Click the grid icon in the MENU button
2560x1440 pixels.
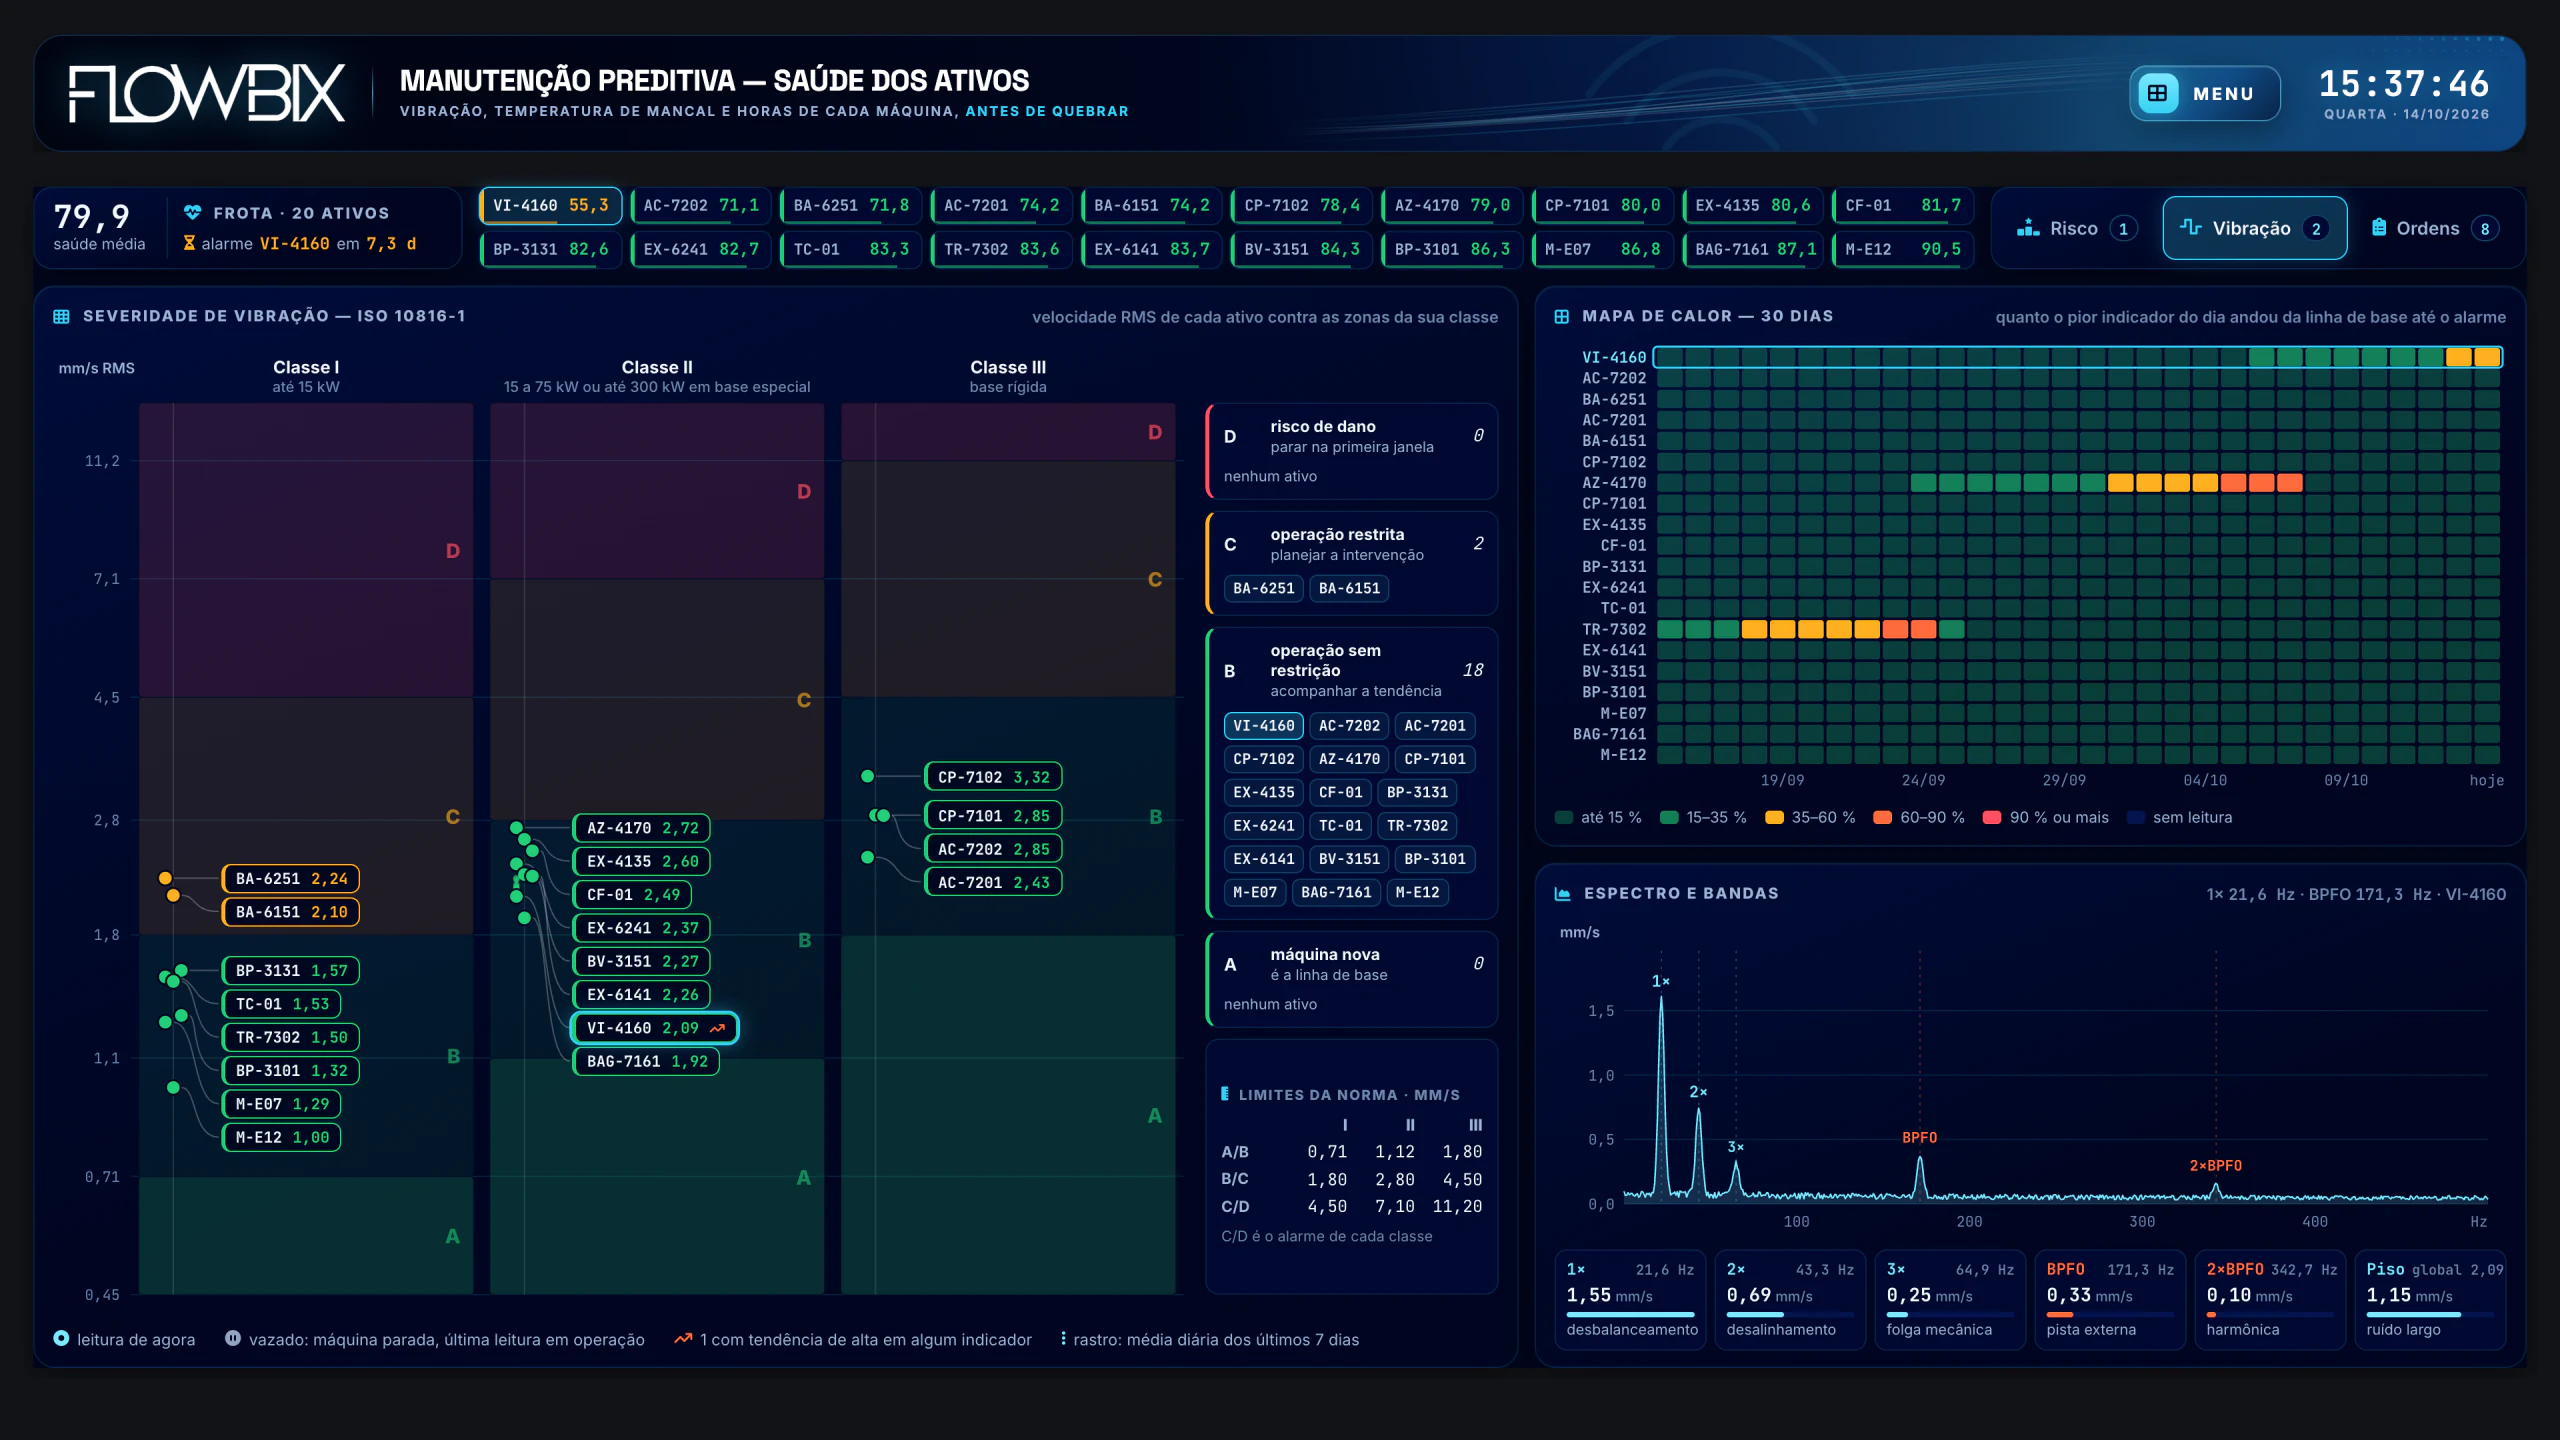click(2158, 93)
